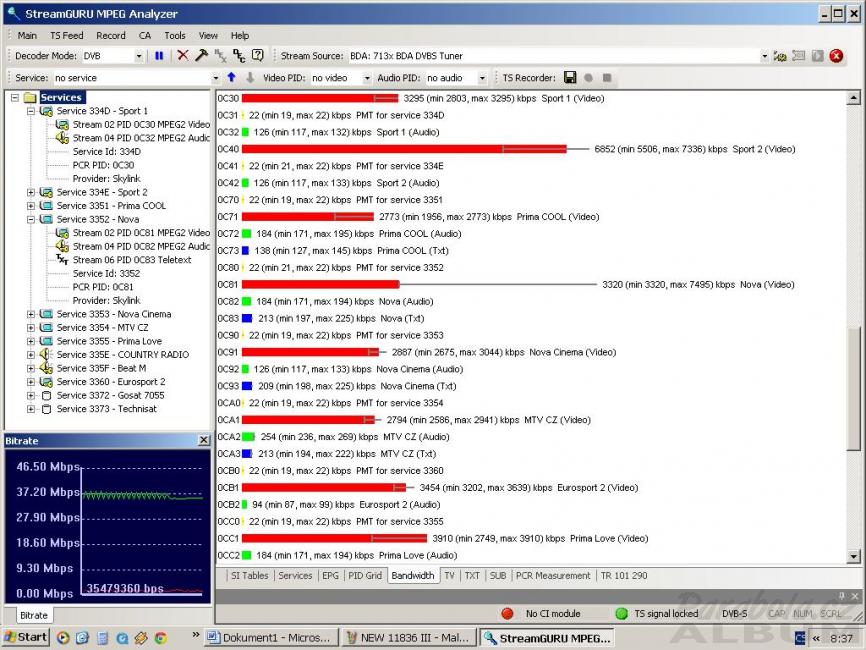Open the Main menu

27,35
